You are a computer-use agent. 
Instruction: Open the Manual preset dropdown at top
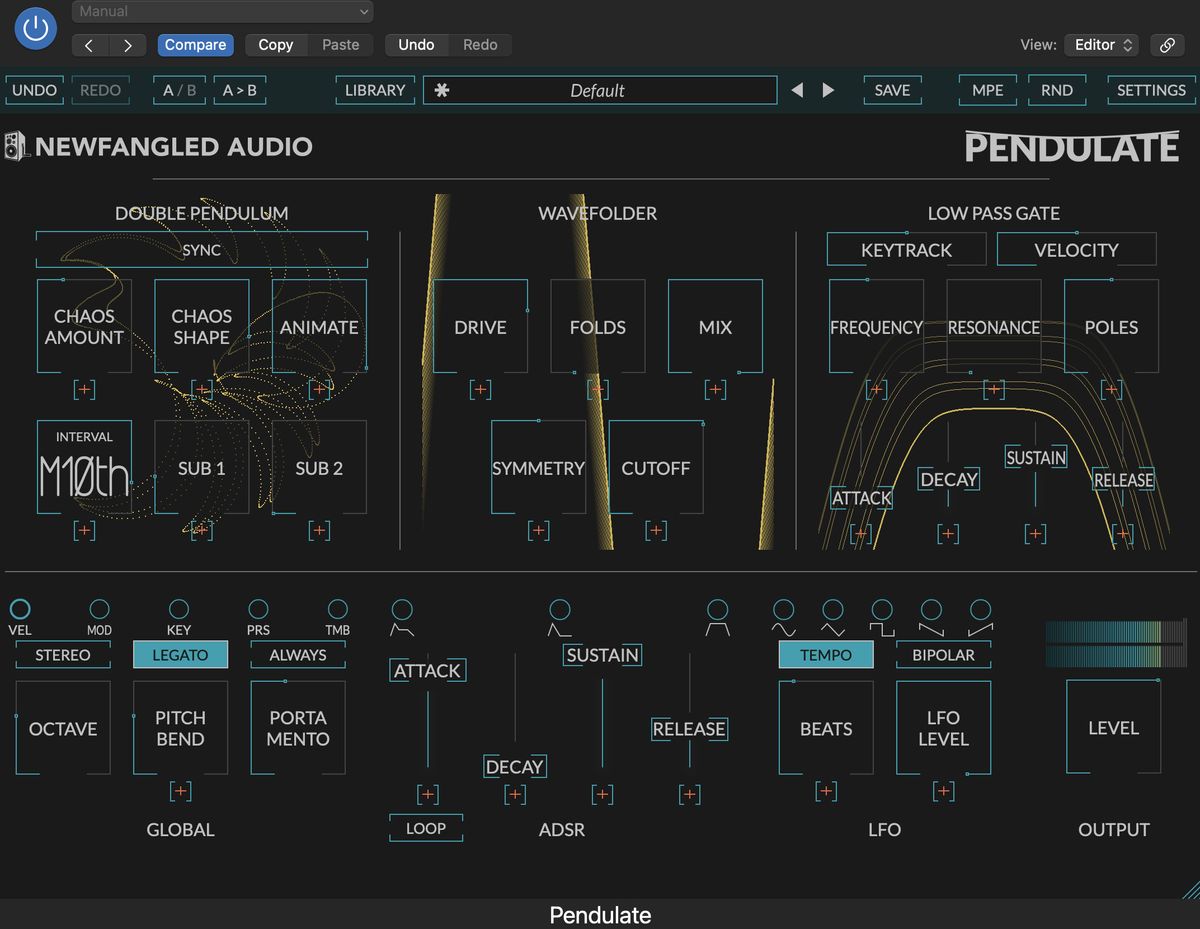point(222,12)
